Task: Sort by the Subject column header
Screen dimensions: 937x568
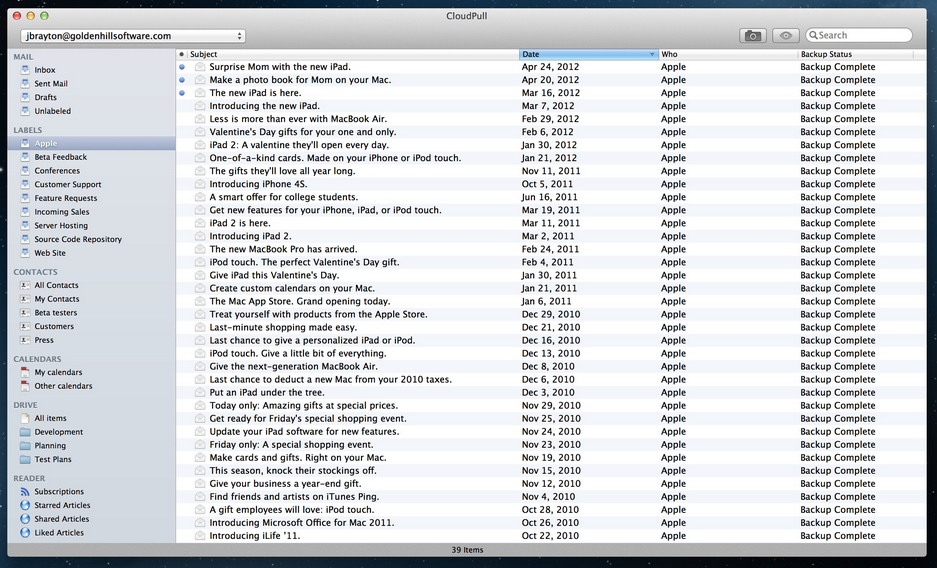Action: click(x=353, y=54)
